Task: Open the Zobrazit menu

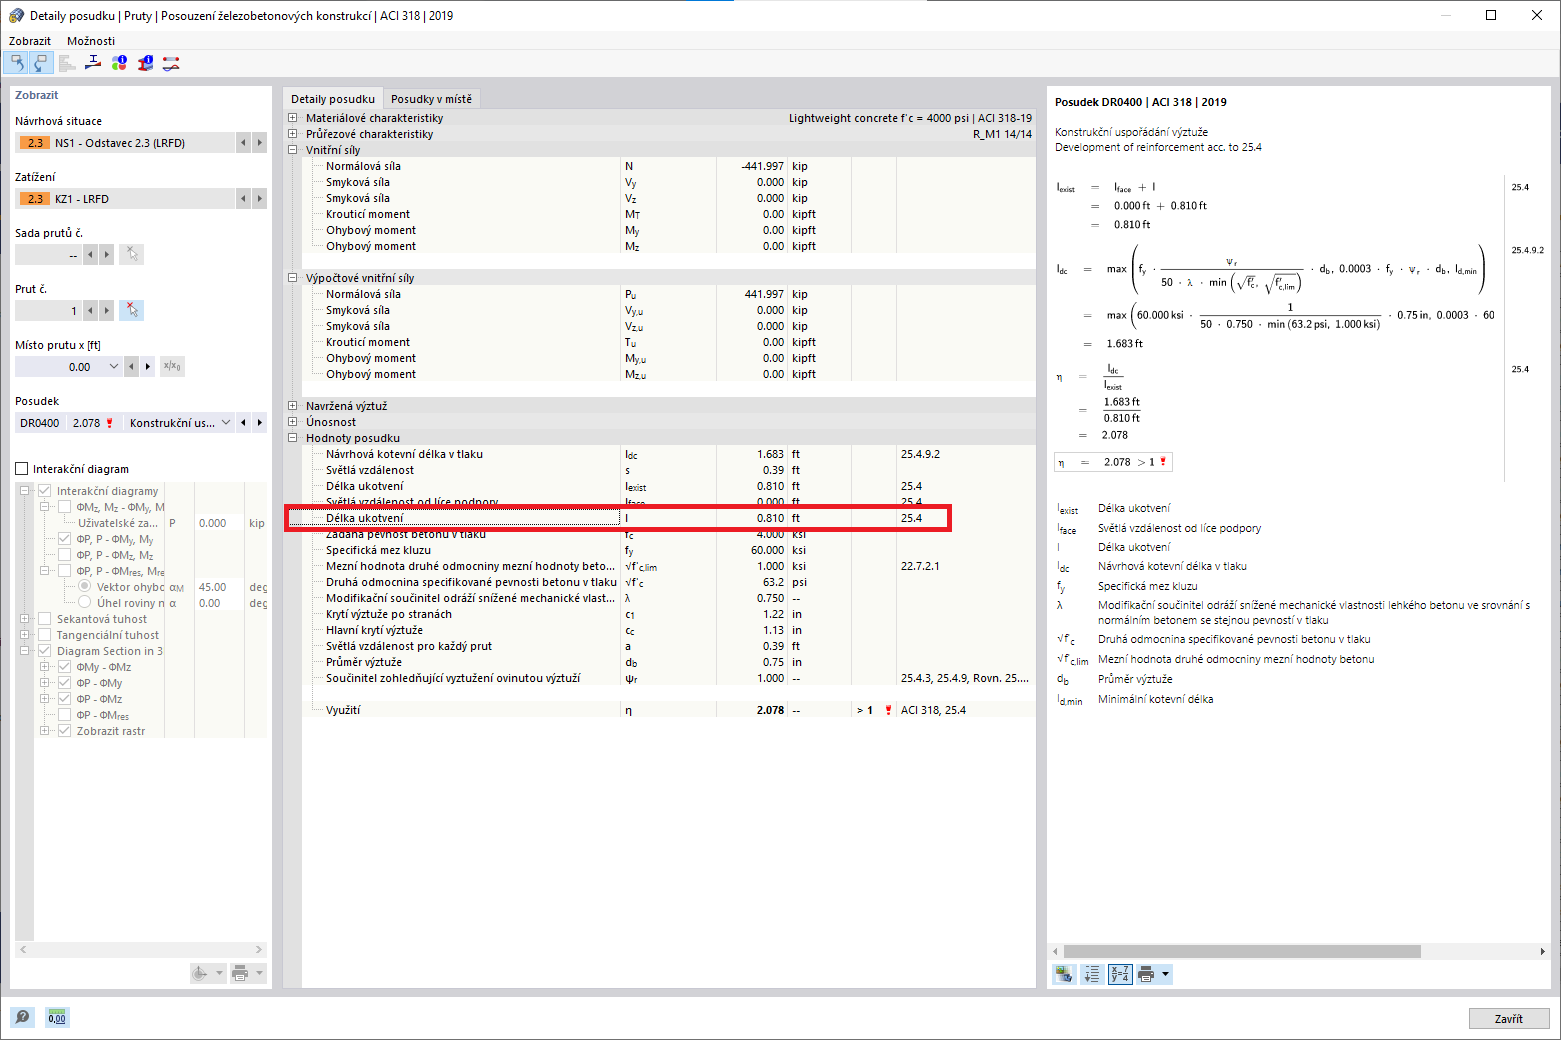Action: coord(29,40)
